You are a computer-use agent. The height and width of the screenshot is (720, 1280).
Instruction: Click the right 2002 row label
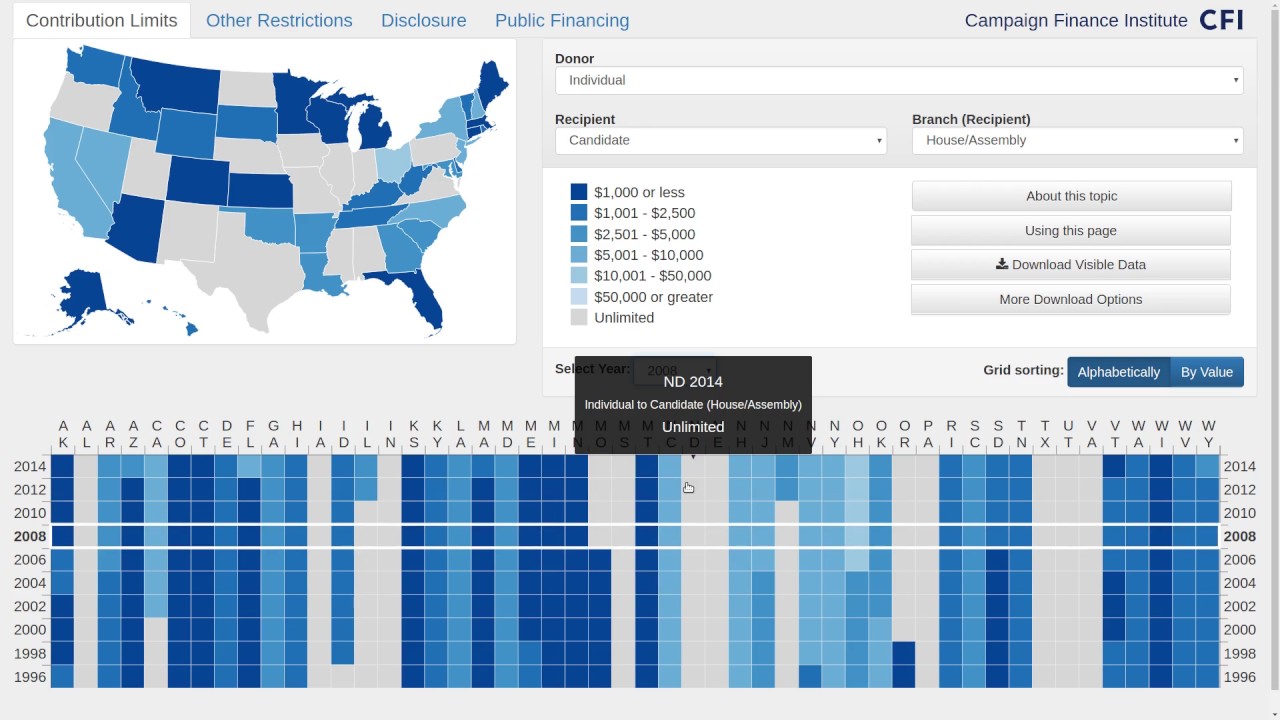tap(1240, 606)
